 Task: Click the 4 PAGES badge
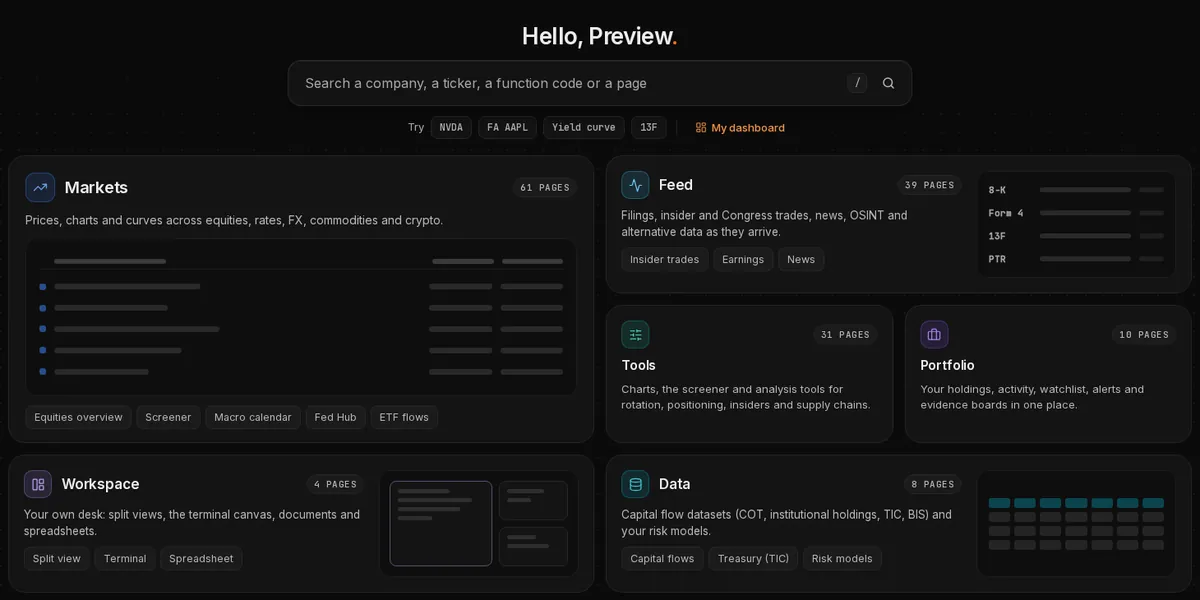coord(335,484)
